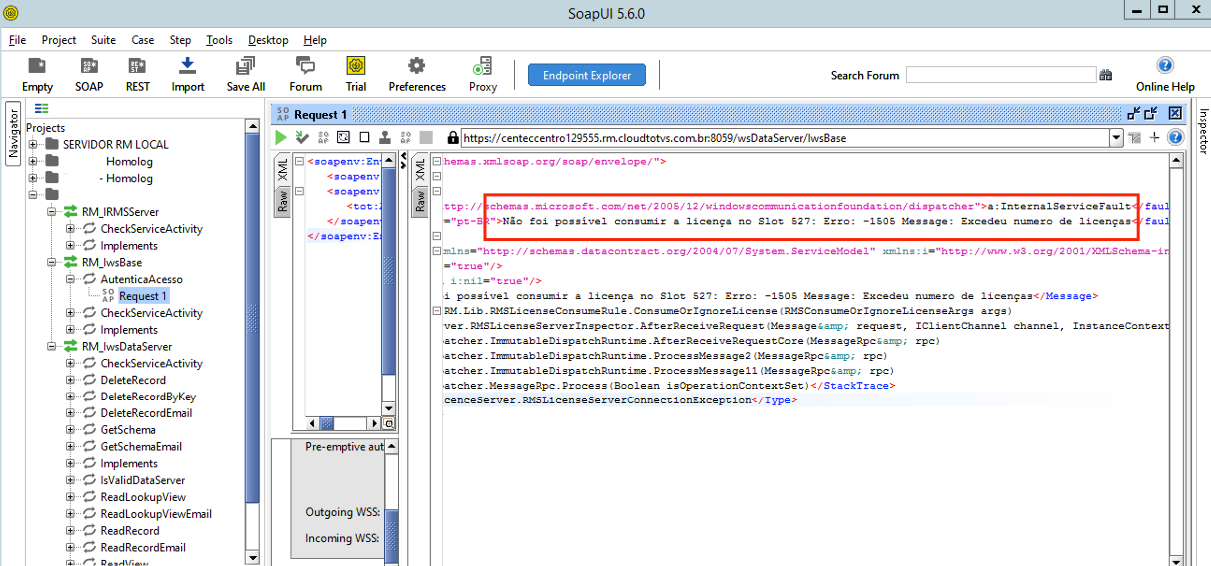Collapse the RM_IwsDataServer interface node
The height and width of the screenshot is (566, 1211).
pyautogui.click(x=52, y=346)
